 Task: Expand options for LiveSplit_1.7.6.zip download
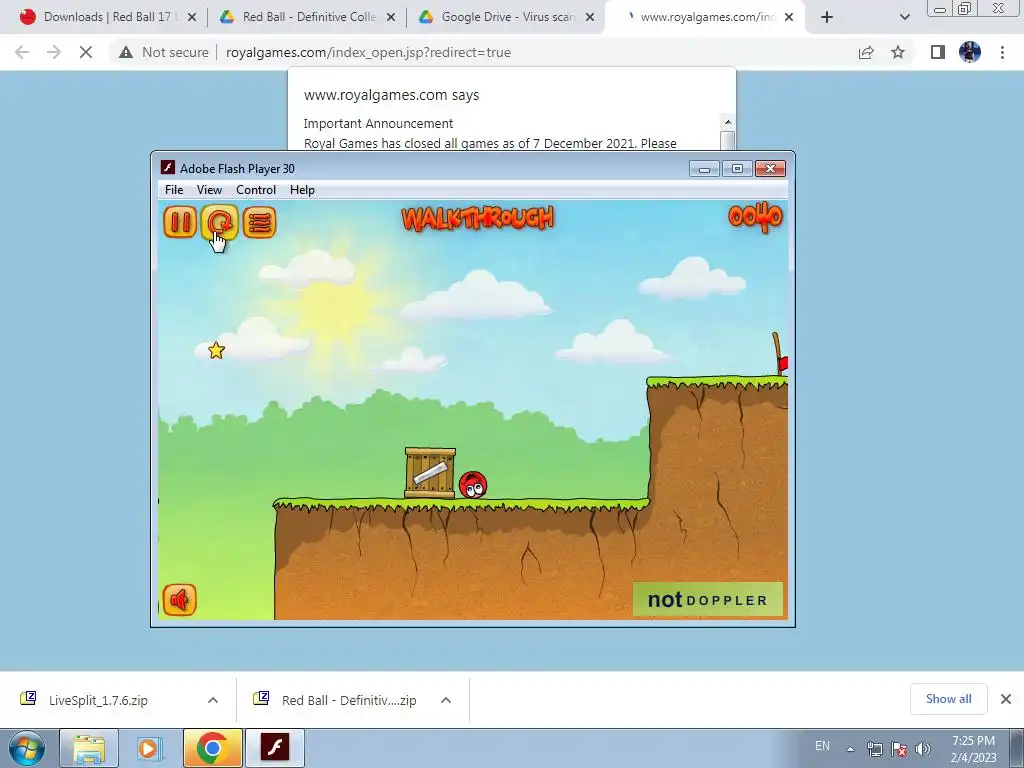point(213,700)
